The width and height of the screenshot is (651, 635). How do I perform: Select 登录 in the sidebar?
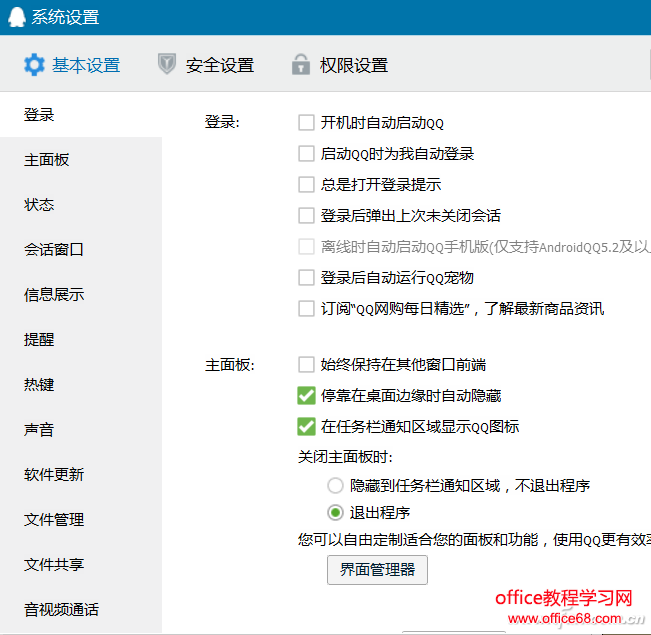tap(81, 115)
